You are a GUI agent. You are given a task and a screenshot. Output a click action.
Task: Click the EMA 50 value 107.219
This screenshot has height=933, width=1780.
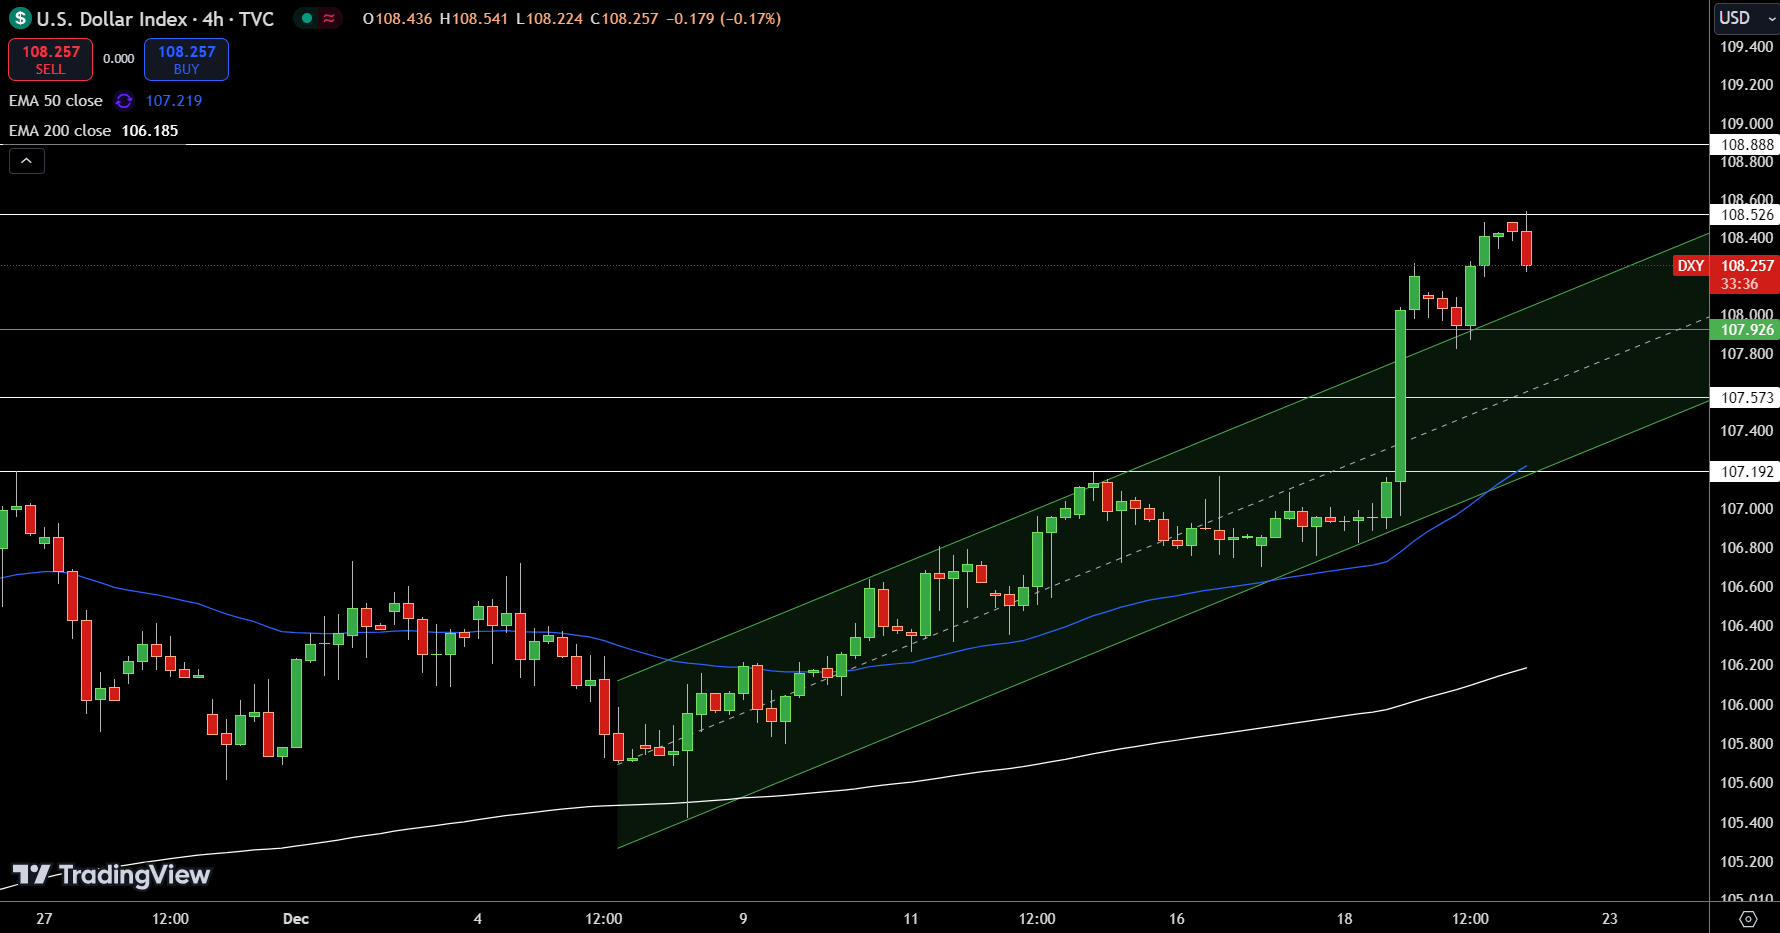174,101
